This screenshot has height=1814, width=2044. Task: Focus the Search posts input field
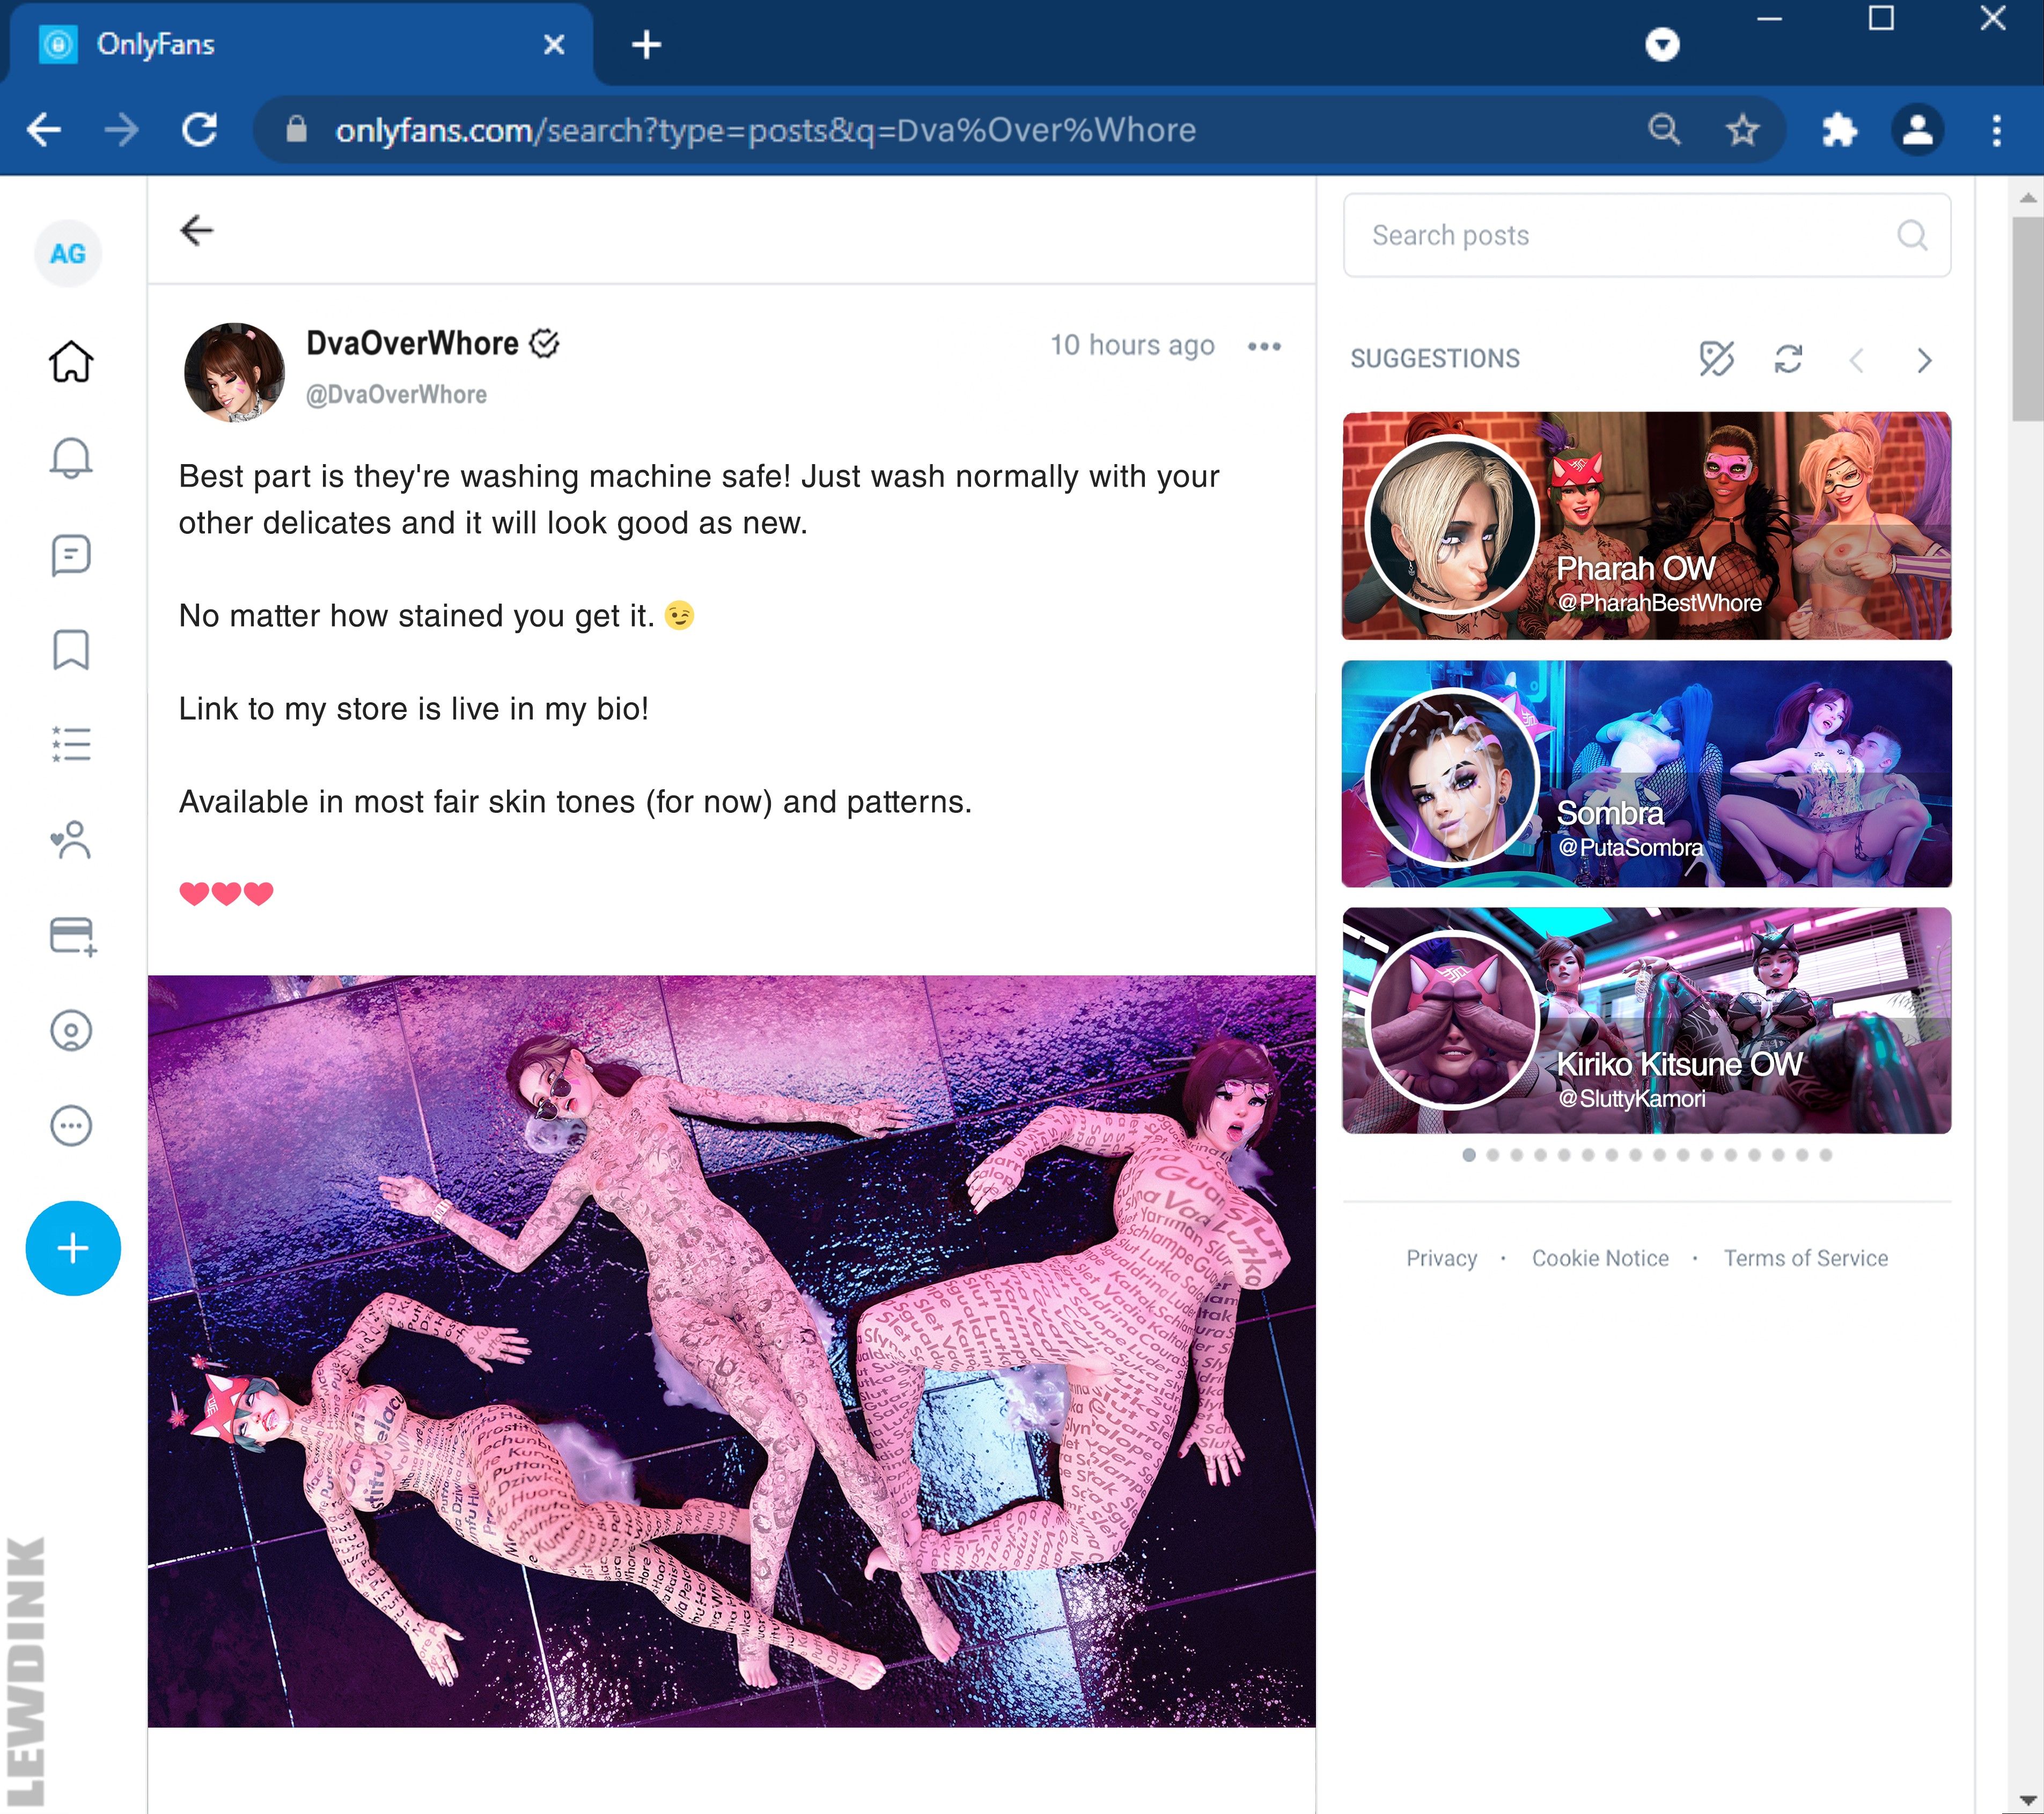click(x=1646, y=235)
